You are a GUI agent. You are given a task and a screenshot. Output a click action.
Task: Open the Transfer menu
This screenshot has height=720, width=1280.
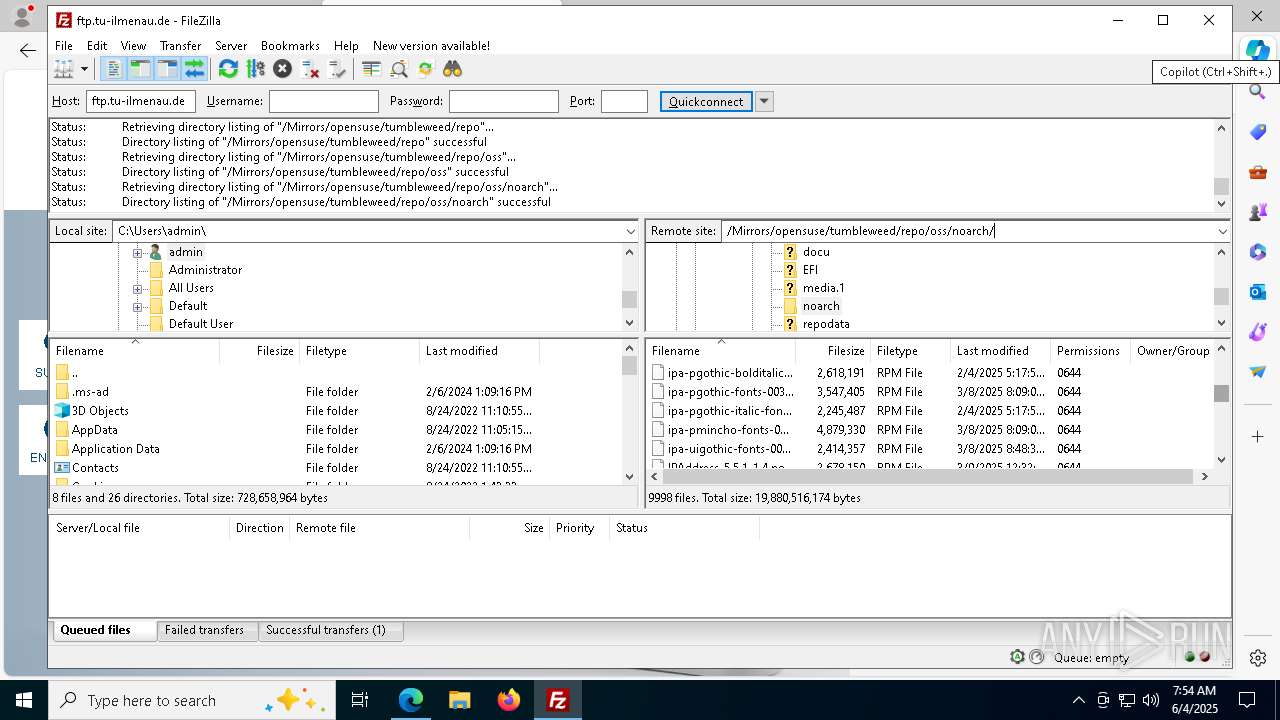180,46
